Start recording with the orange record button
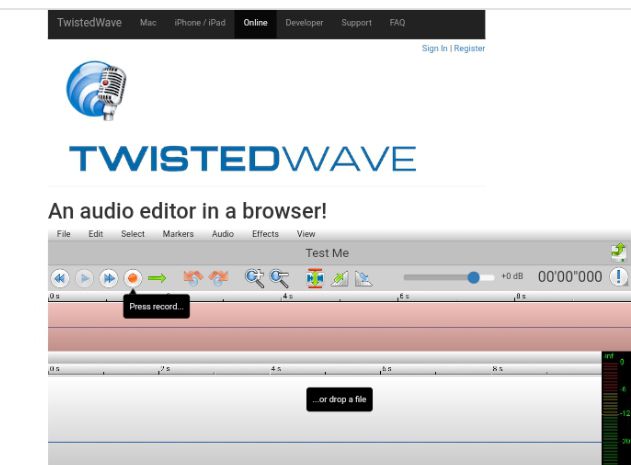Viewport: 631px width, 465px height. (x=133, y=278)
